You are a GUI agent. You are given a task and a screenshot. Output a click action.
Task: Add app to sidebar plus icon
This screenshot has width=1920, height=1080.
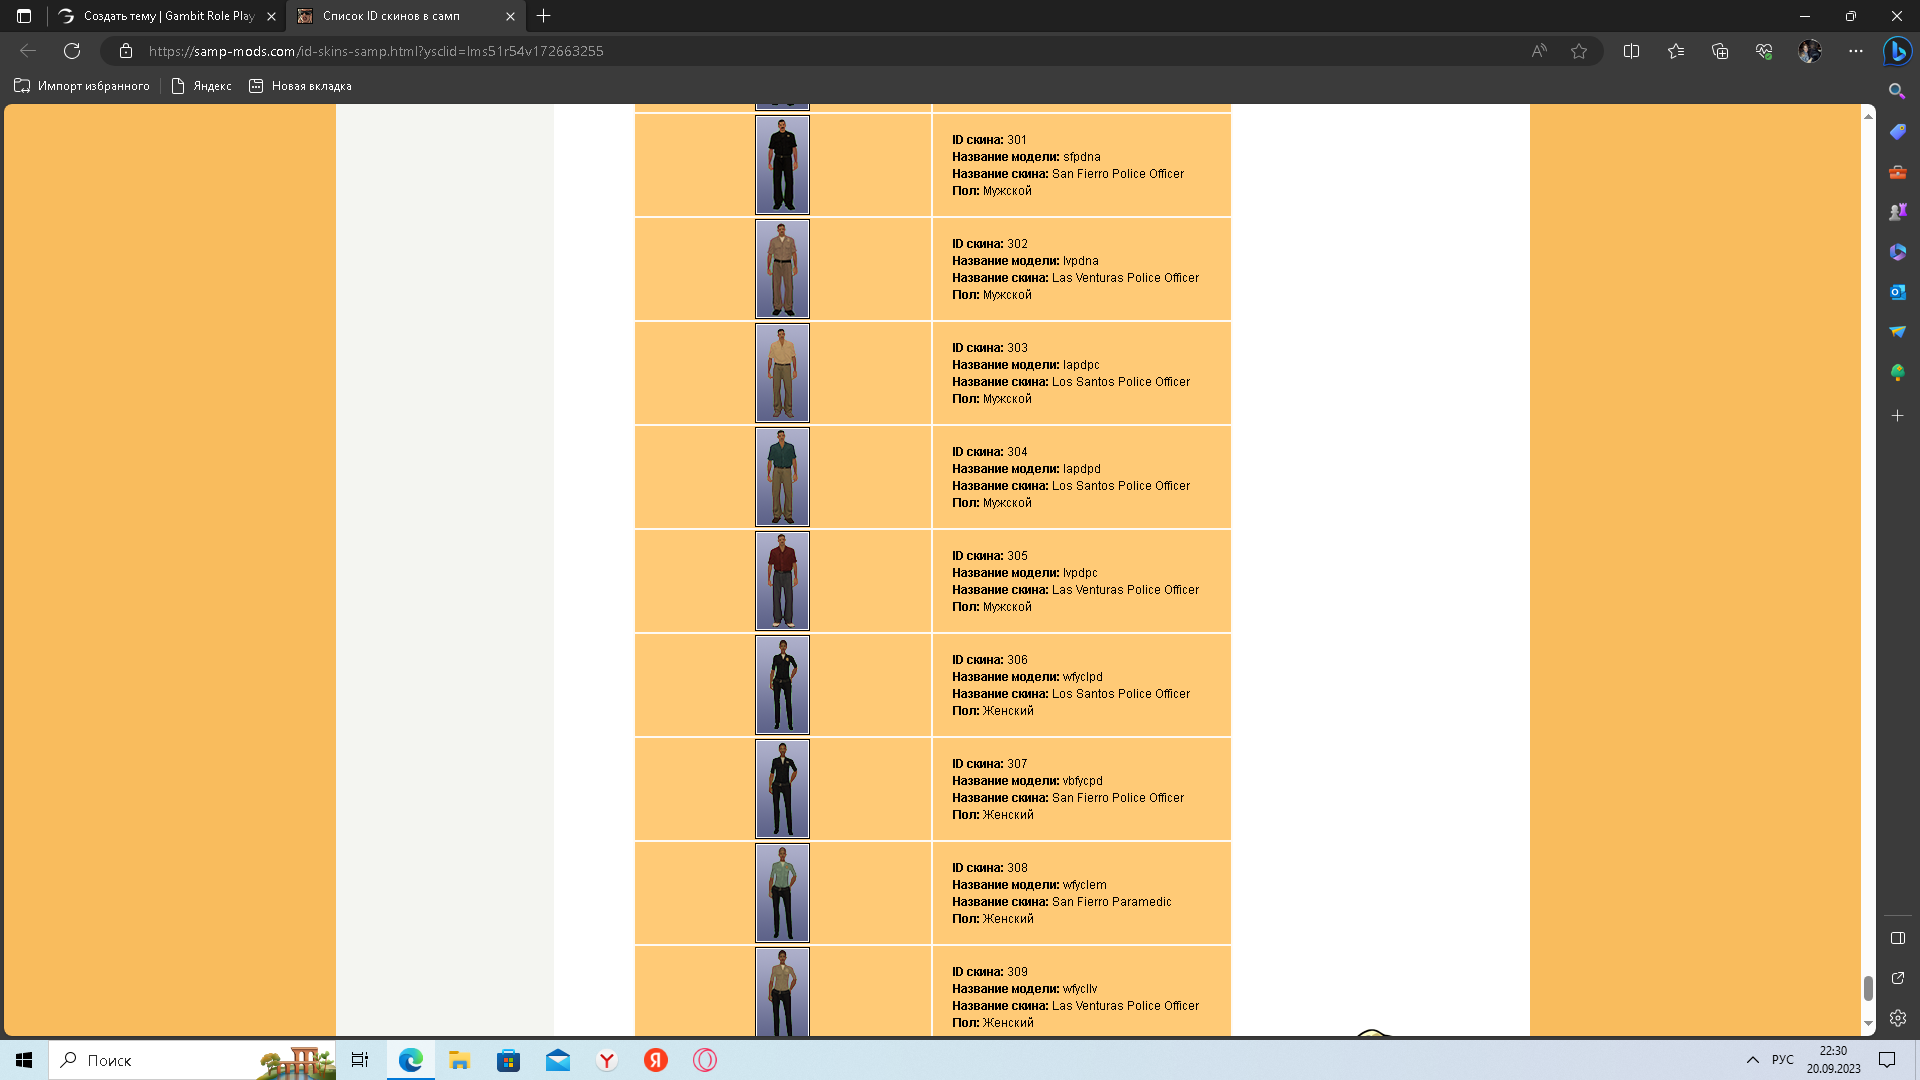point(1897,415)
